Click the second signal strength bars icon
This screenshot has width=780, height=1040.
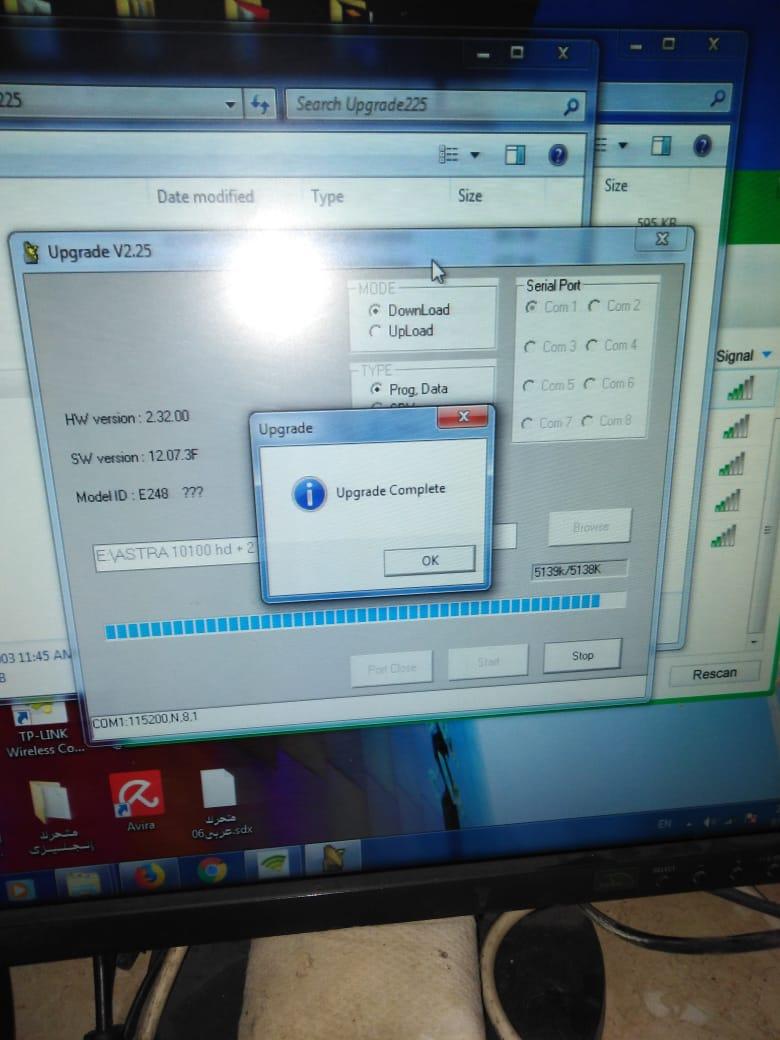click(x=736, y=427)
